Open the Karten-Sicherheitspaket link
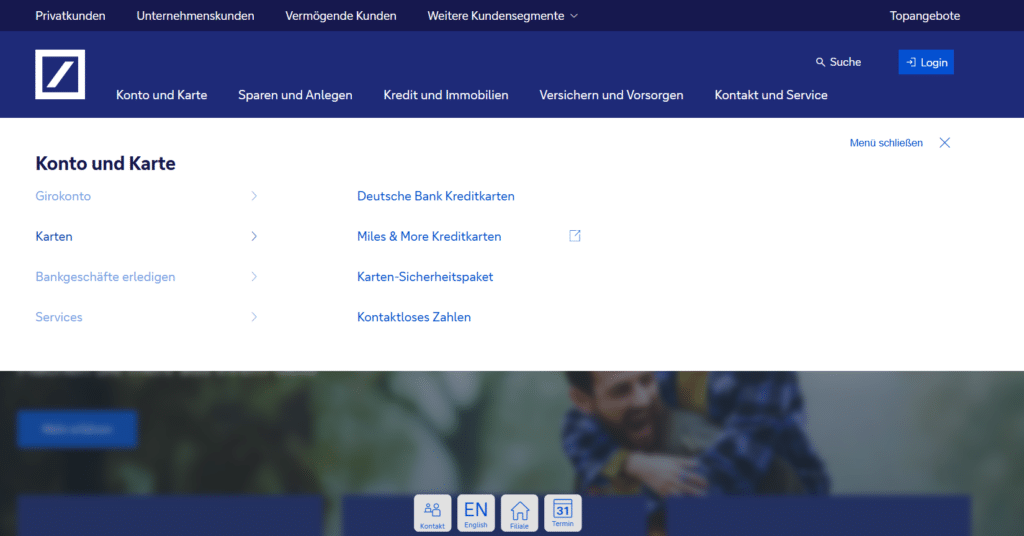Image resolution: width=1024 pixels, height=536 pixels. pos(425,277)
